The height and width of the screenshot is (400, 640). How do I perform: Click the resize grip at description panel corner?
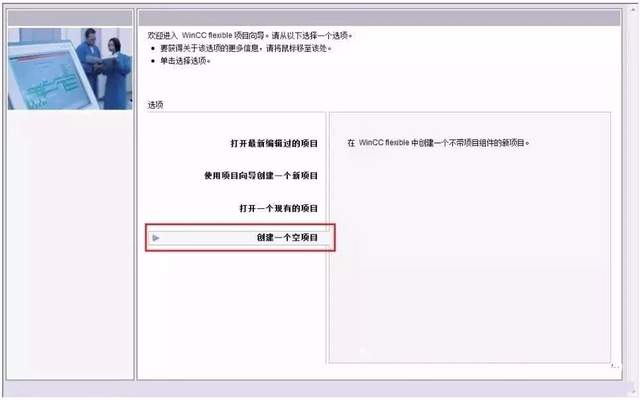click(614, 365)
